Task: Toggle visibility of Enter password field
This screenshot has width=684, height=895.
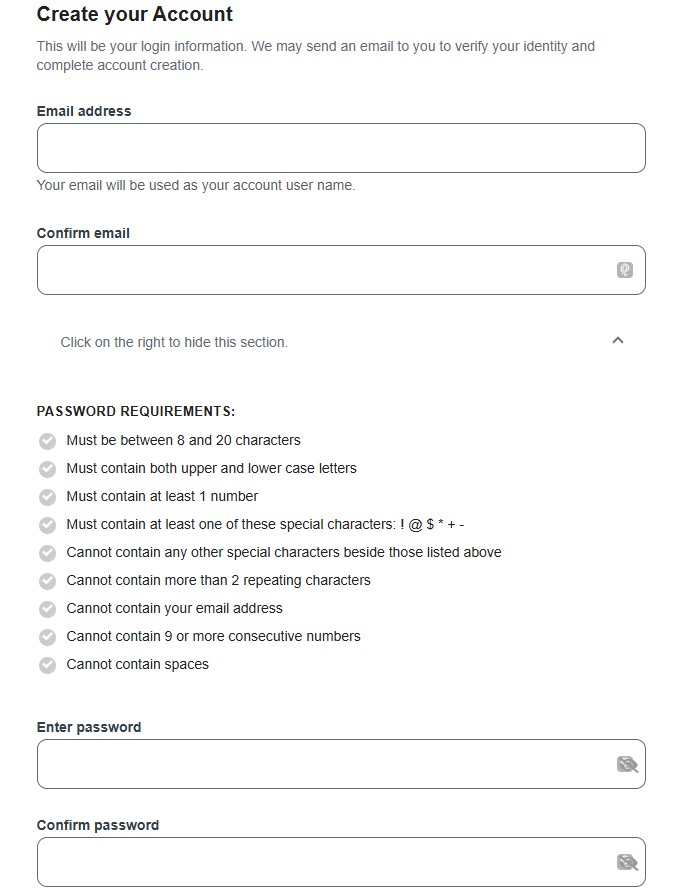Action: click(x=627, y=765)
